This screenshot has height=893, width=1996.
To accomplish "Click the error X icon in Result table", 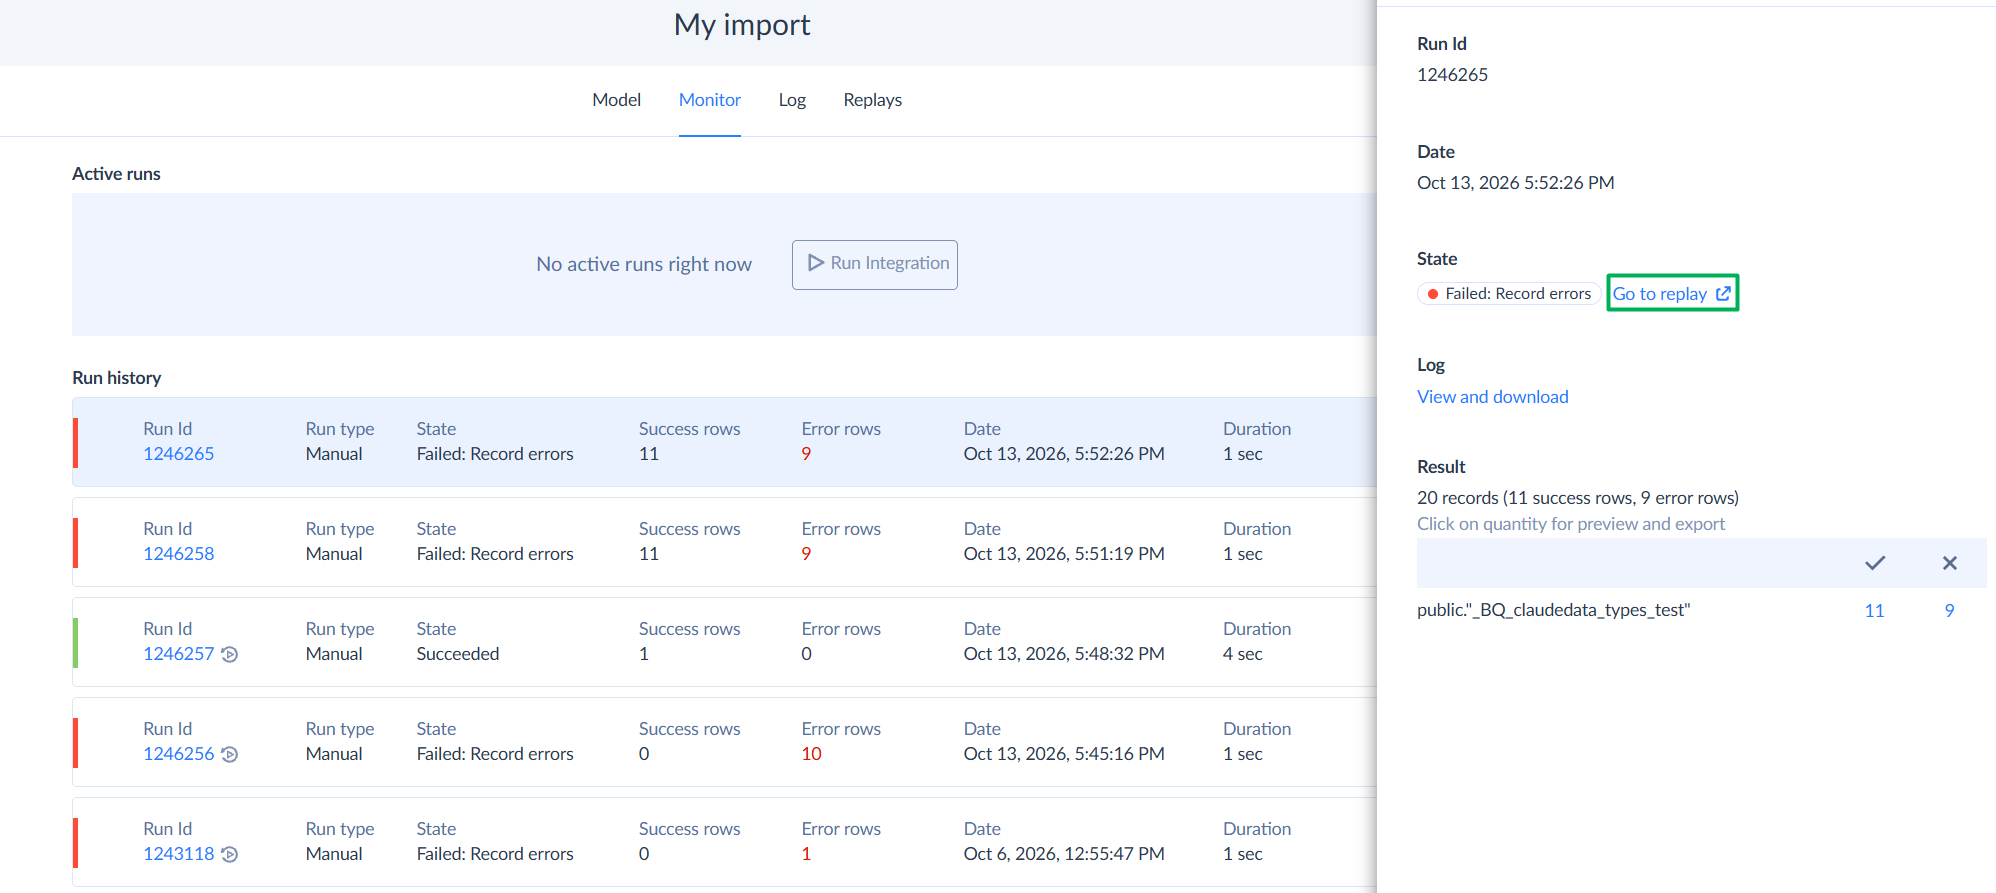I will (1950, 563).
